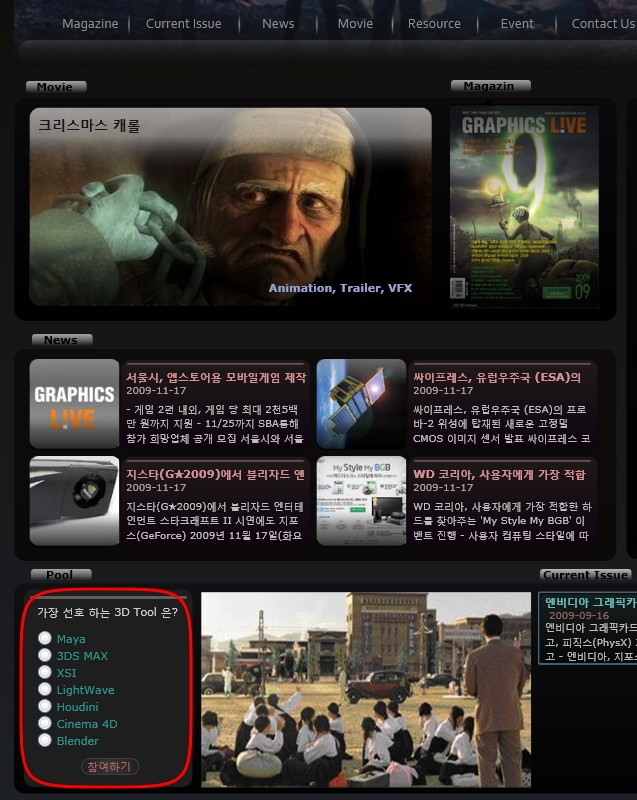Click the Houdini poll option label
The width and height of the screenshot is (637, 800).
[x=78, y=707]
